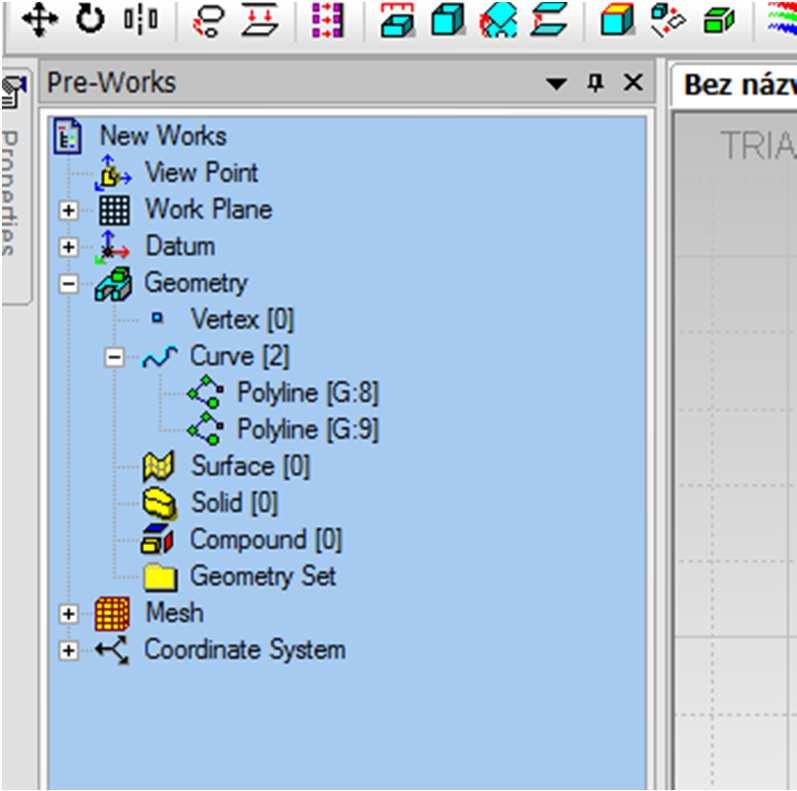Open the Pre-Works panel dropdown arrow
The width and height of the screenshot is (797, 791).
[x=557, y=83]
